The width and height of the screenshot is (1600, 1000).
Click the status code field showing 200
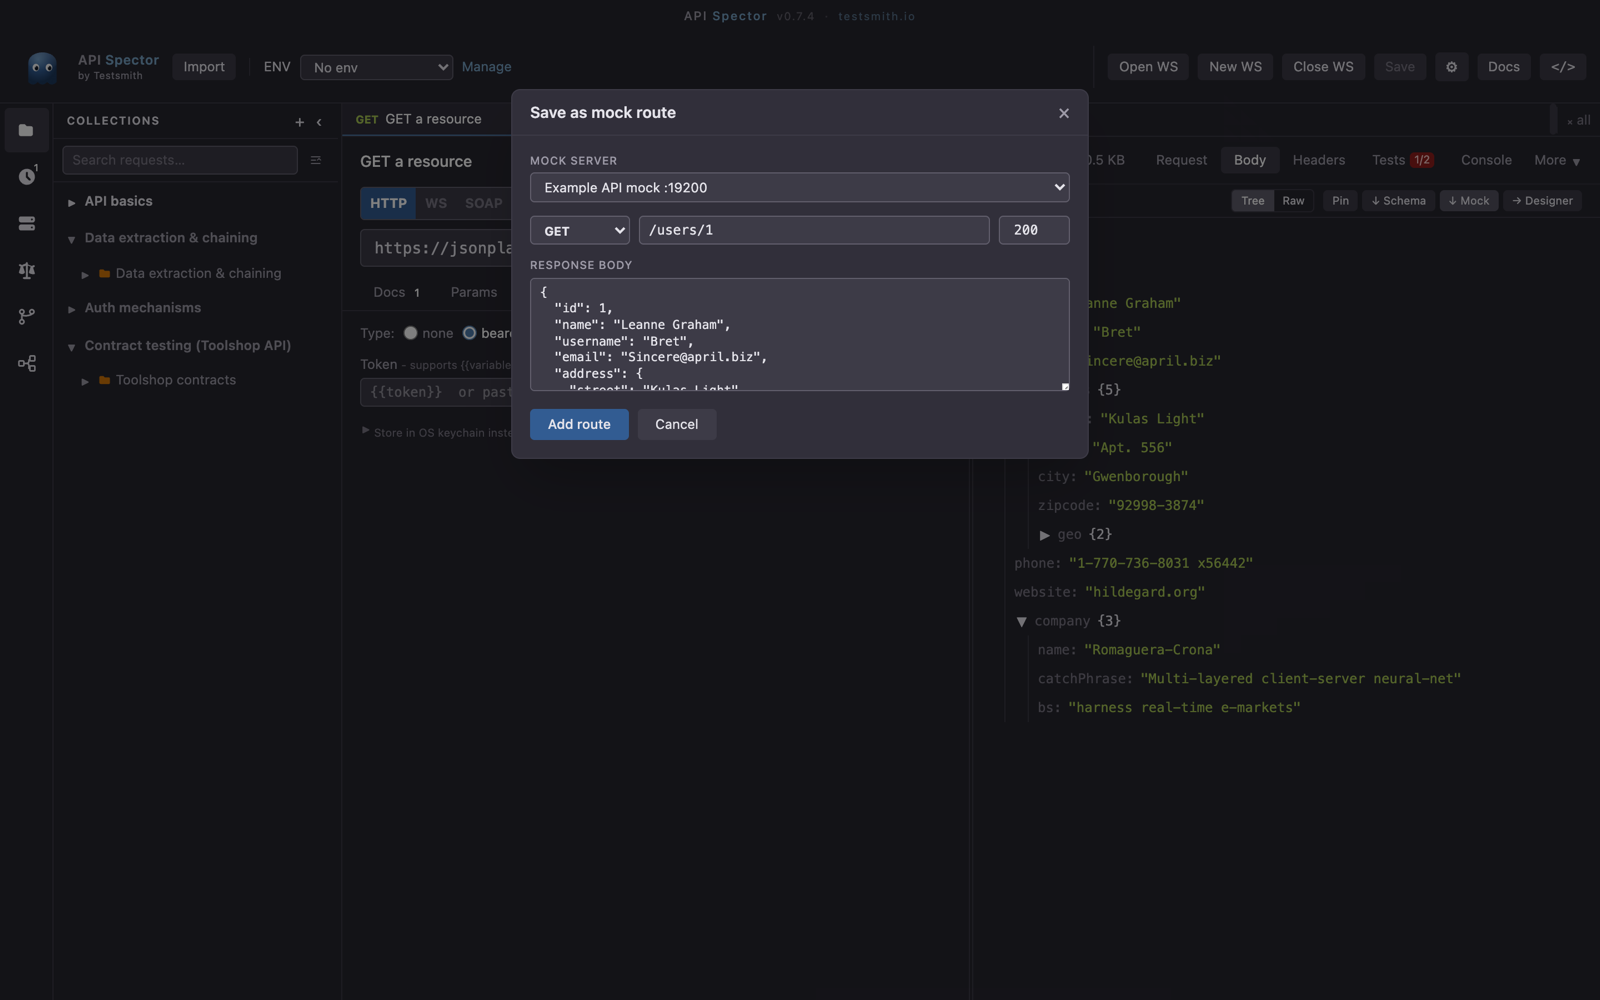(x=1034, y=230)
